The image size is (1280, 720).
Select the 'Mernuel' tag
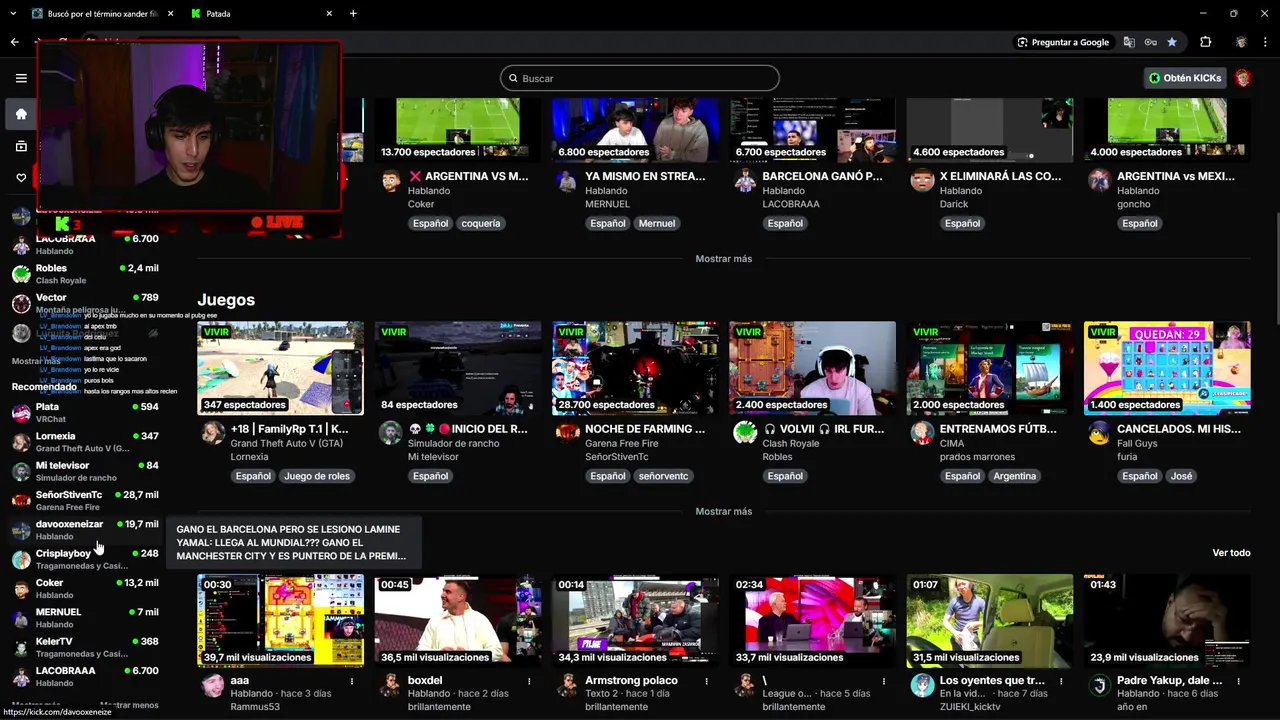coord(657,224)
